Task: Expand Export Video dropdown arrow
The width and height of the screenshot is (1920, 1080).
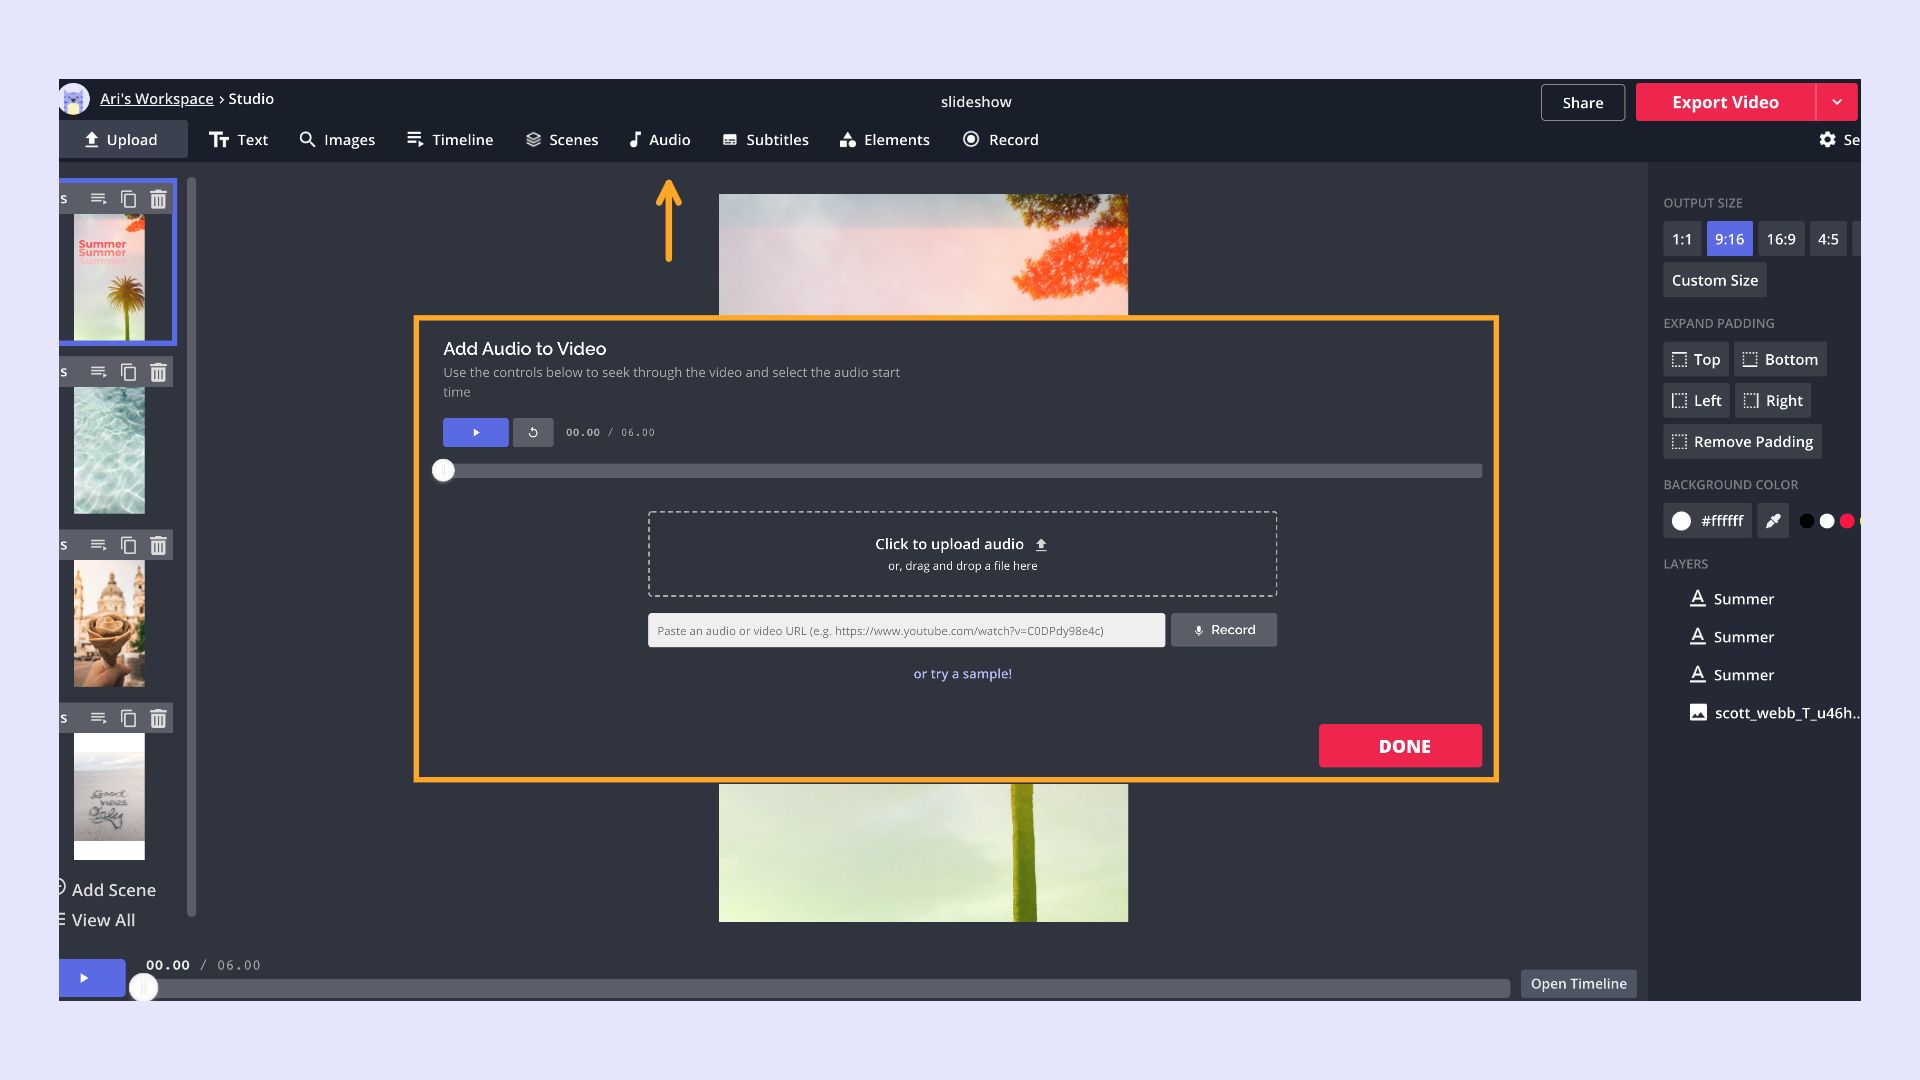Action: pyautogui.click(x=1837, y=102)
